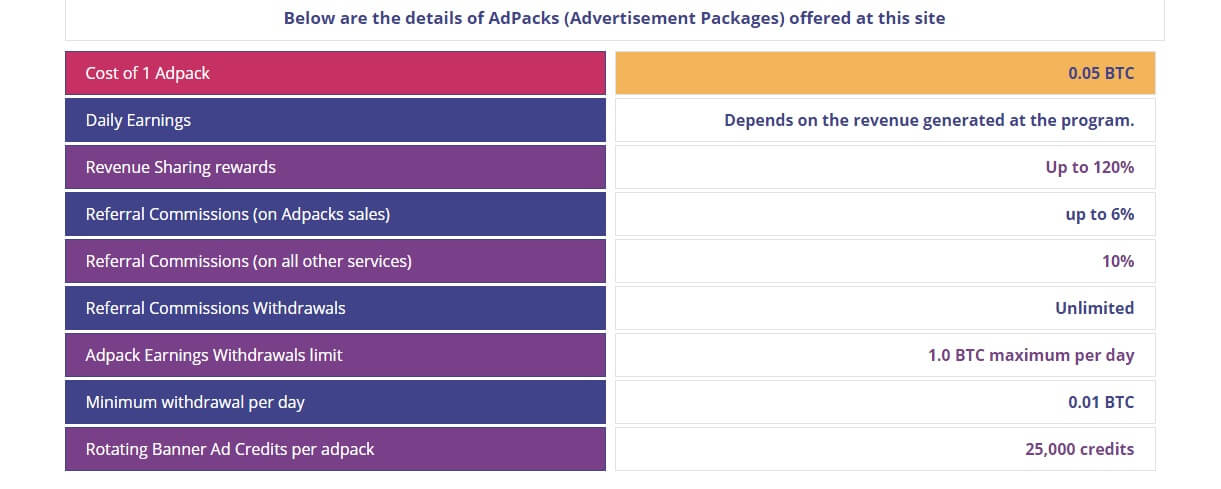
Task: Select '1.0 BTC maximum per day' value
Action: 1031,355
